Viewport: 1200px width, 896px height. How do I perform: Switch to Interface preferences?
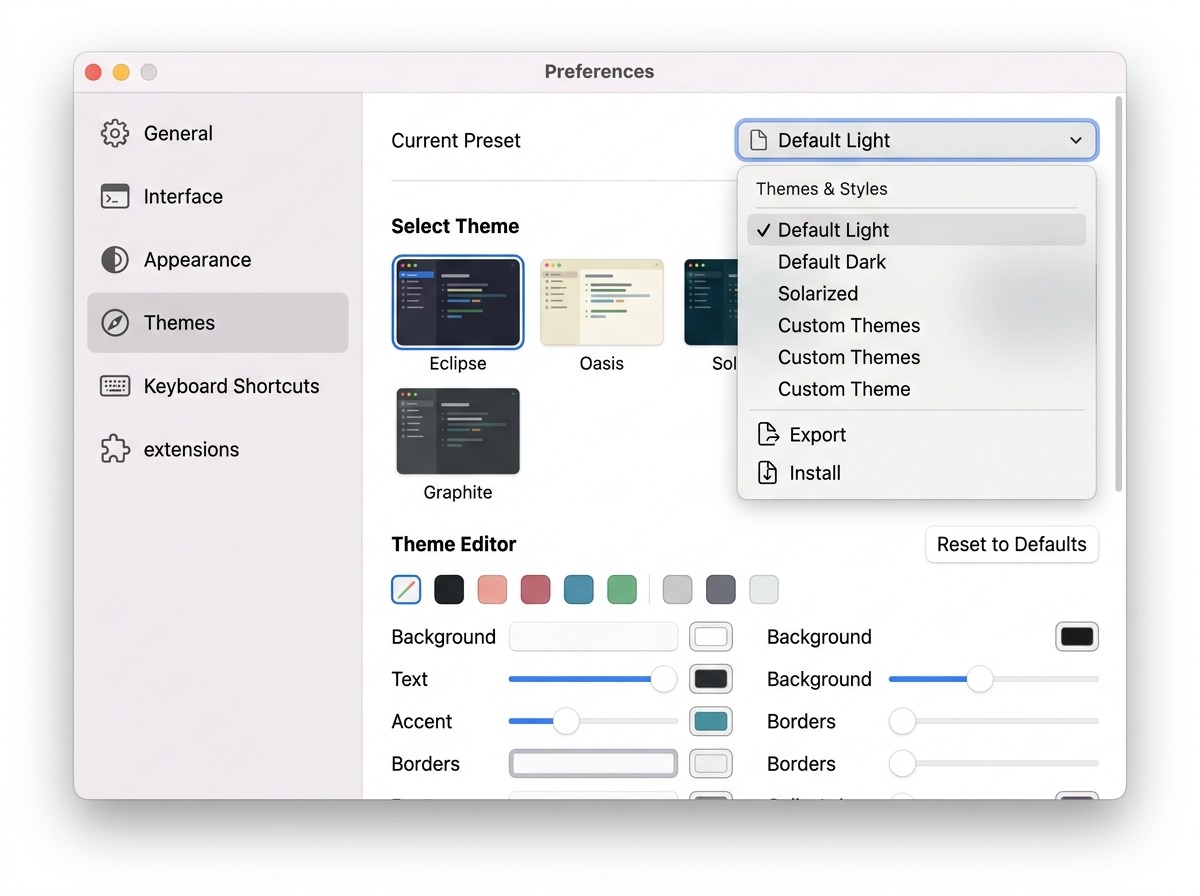pos(218,197)
